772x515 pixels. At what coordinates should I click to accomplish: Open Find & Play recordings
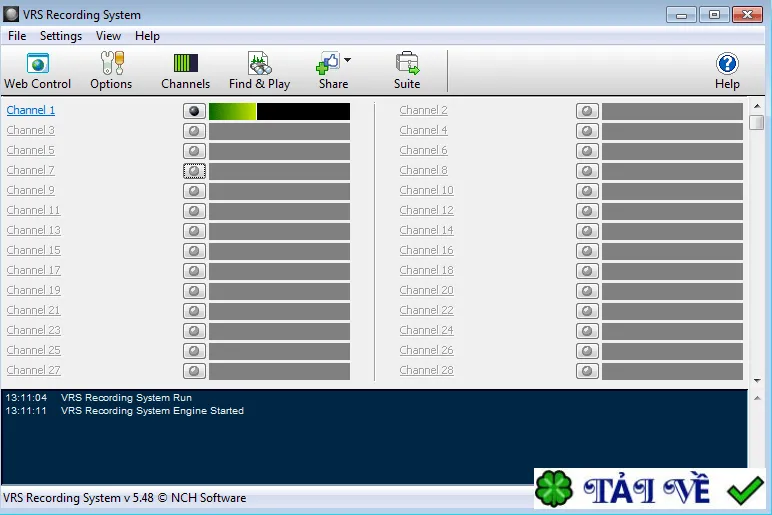click(x=259, y=63)
